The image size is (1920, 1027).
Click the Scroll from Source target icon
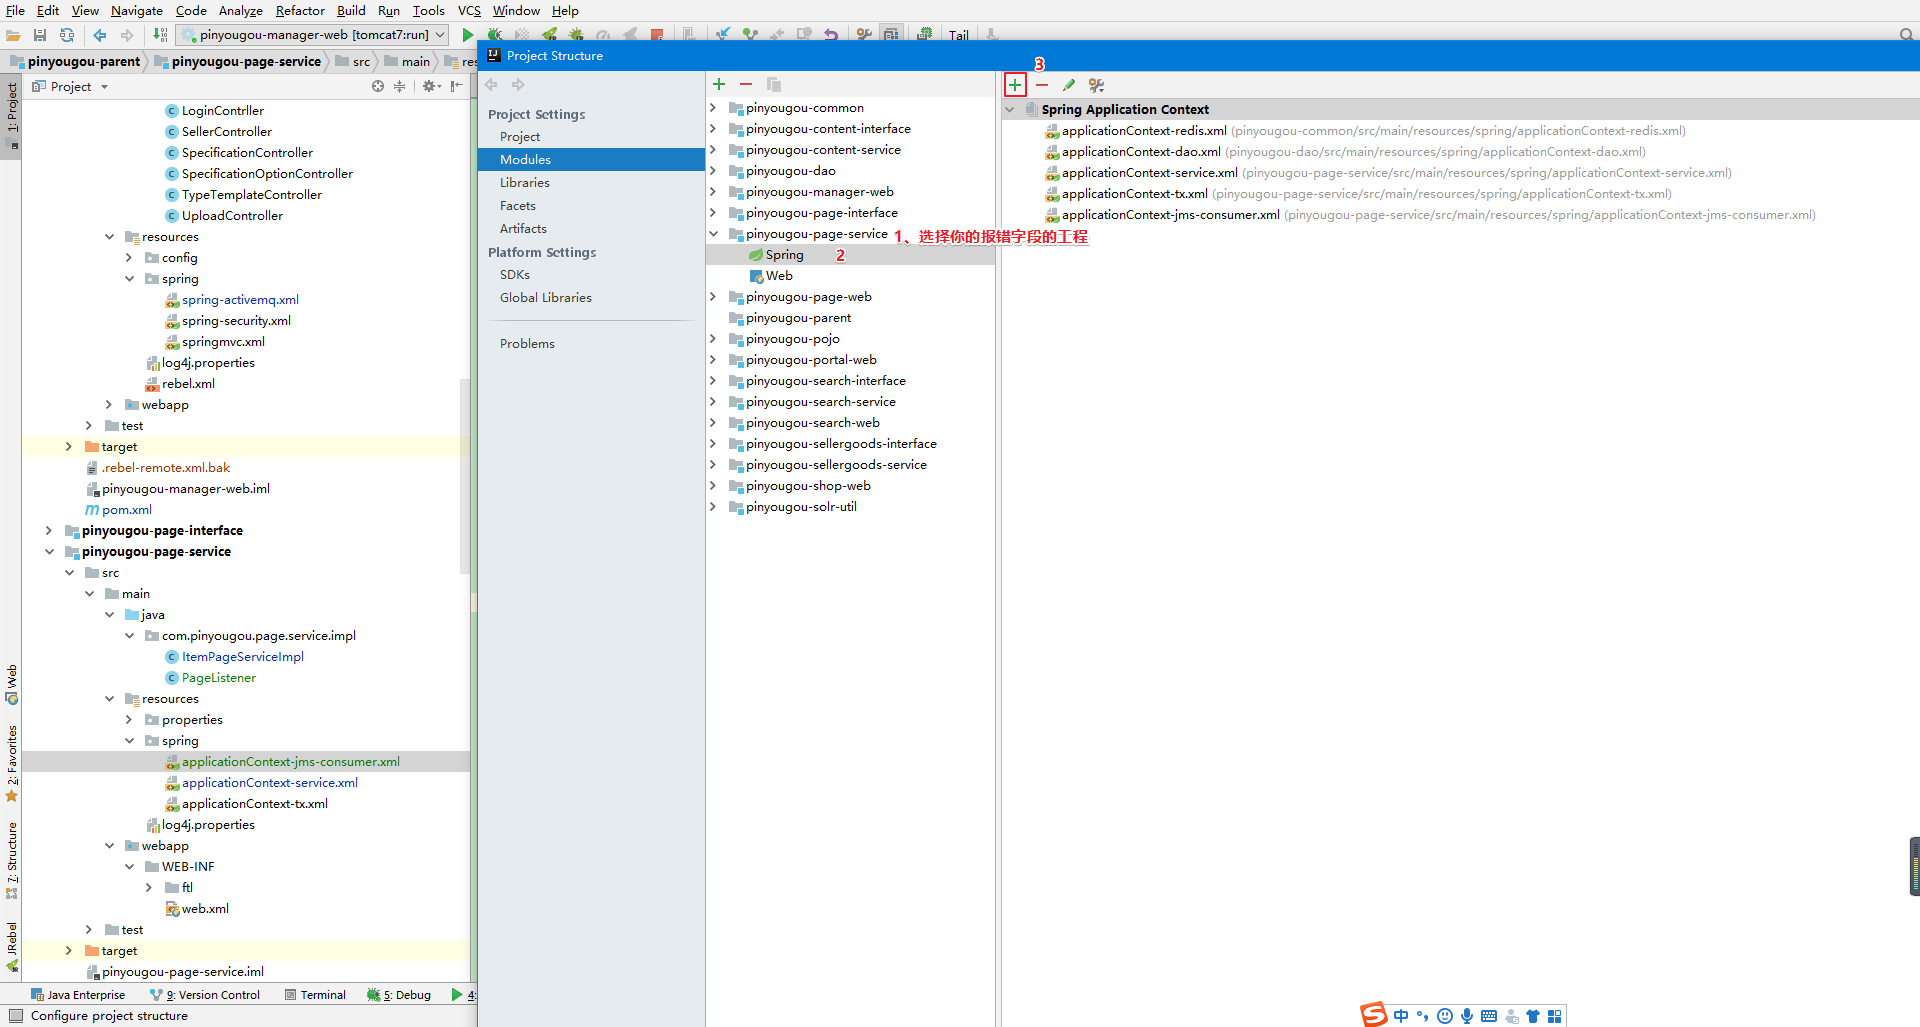pyautogui.click(x=378, y=87)
